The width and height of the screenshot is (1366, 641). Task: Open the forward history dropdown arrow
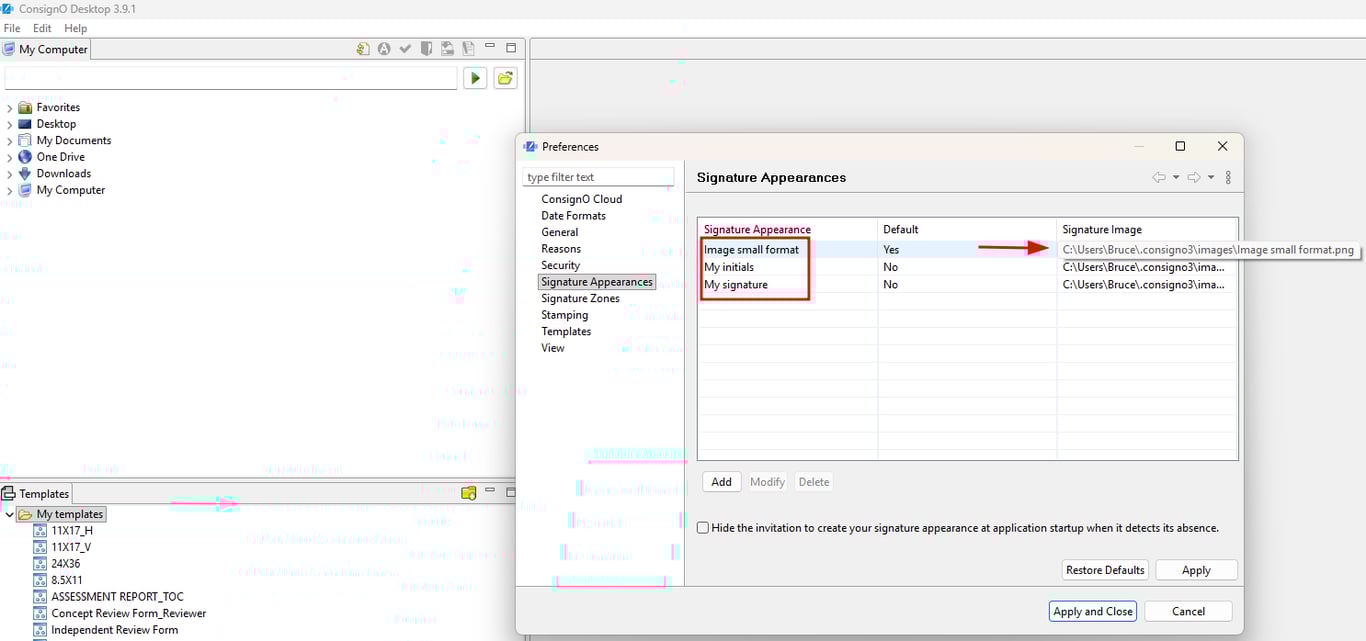(x=1211, y=177)
